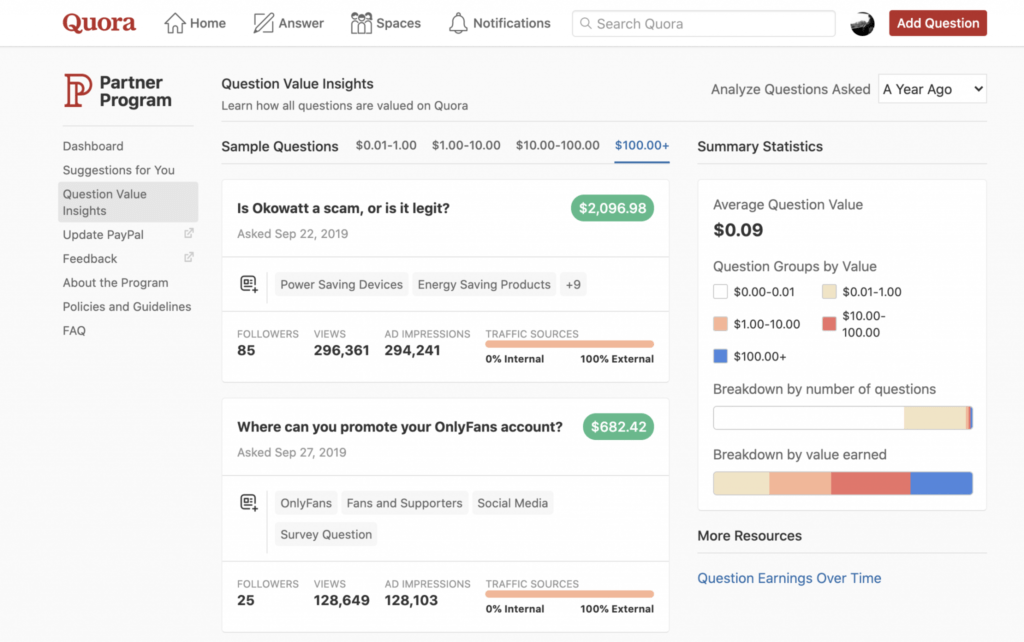Screen dimensions: 1024x642
Task: Open Home via house icon
Action: tap(174, 23)
